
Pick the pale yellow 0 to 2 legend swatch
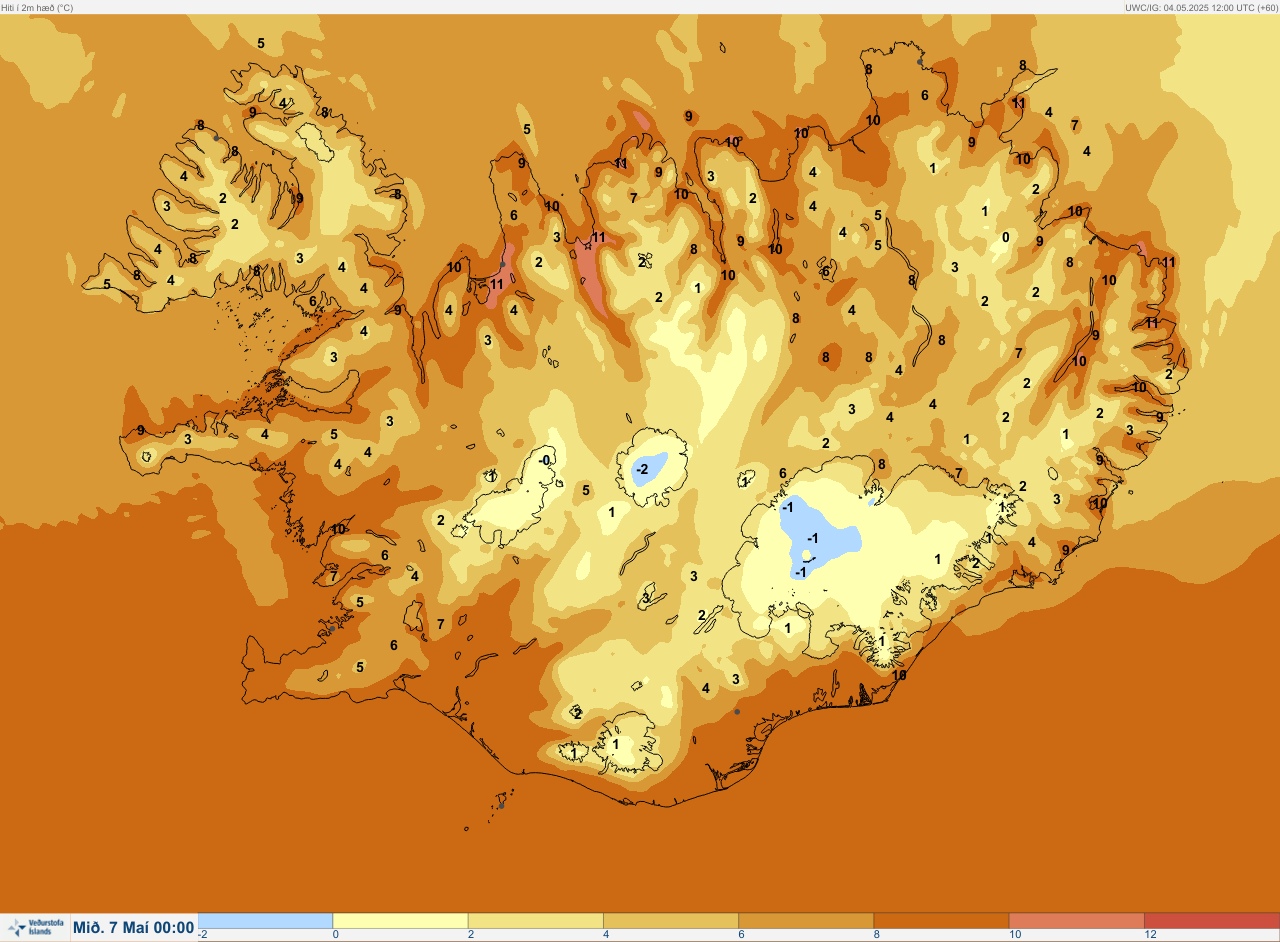400,921
